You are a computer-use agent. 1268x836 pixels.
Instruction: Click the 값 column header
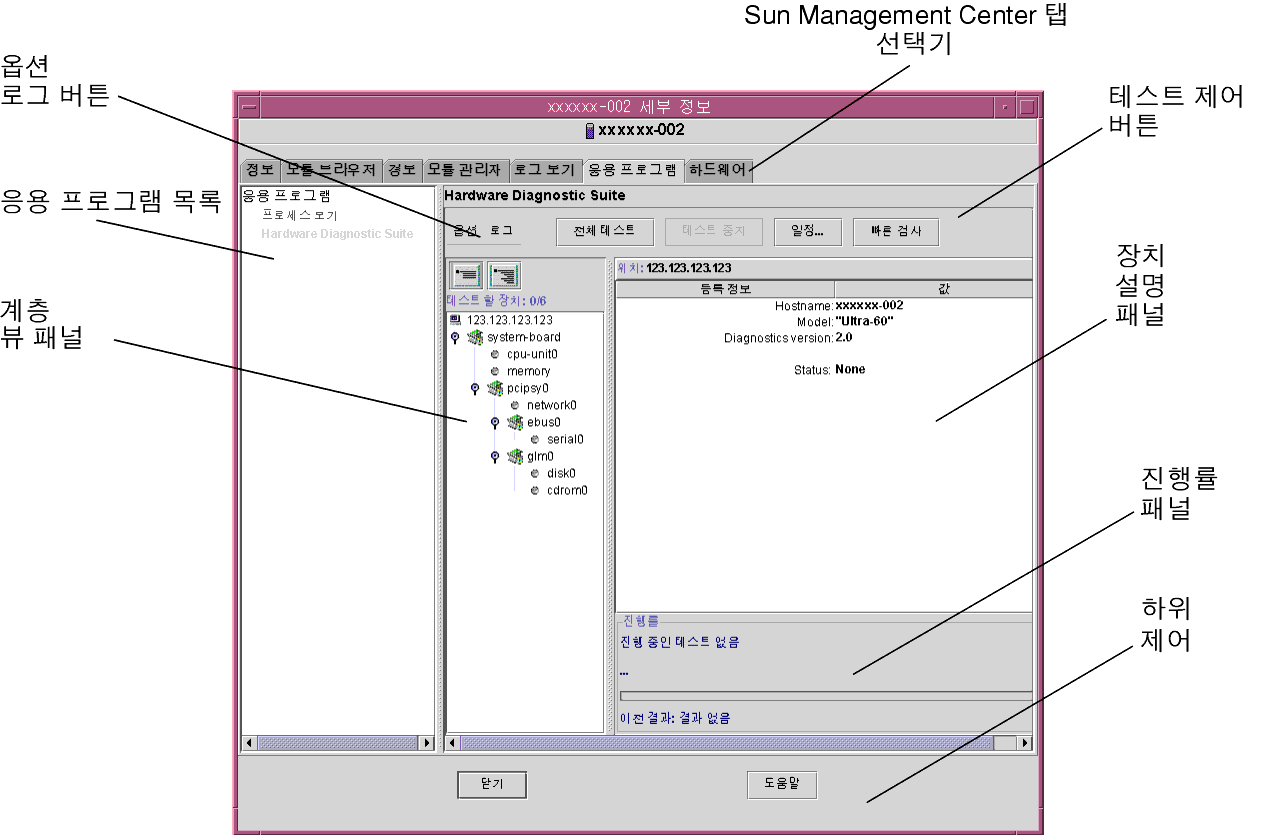933,290
